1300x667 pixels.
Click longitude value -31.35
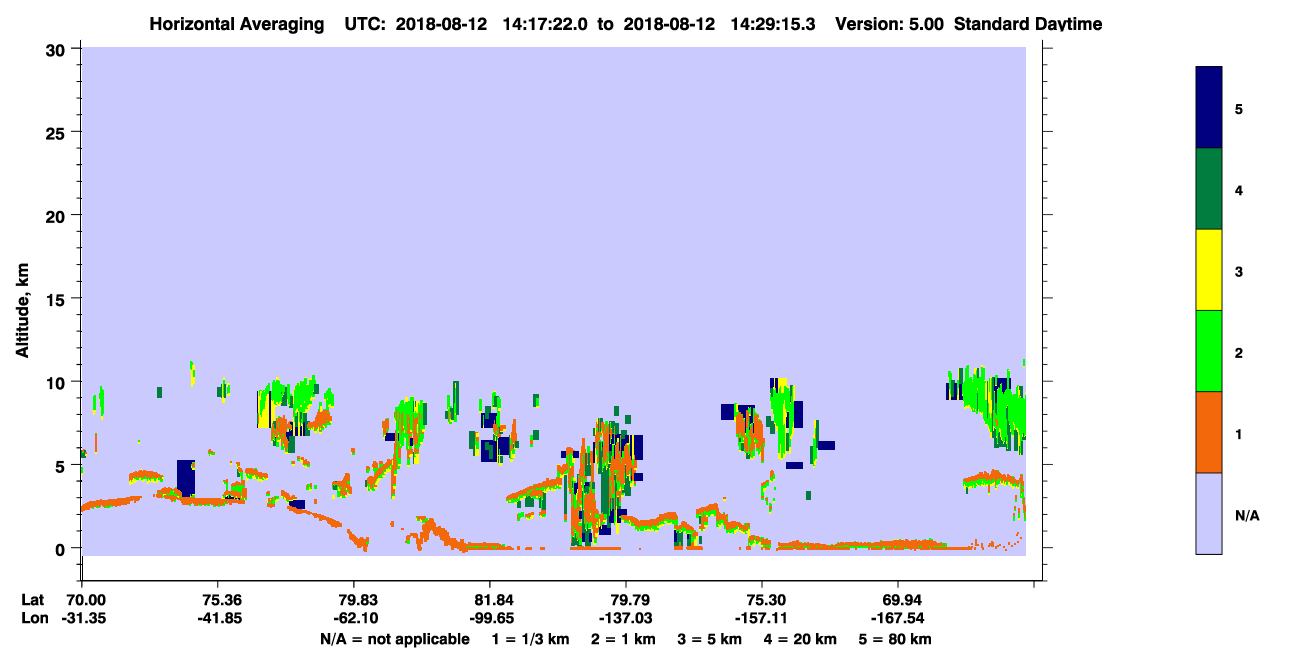click(82, 618)
